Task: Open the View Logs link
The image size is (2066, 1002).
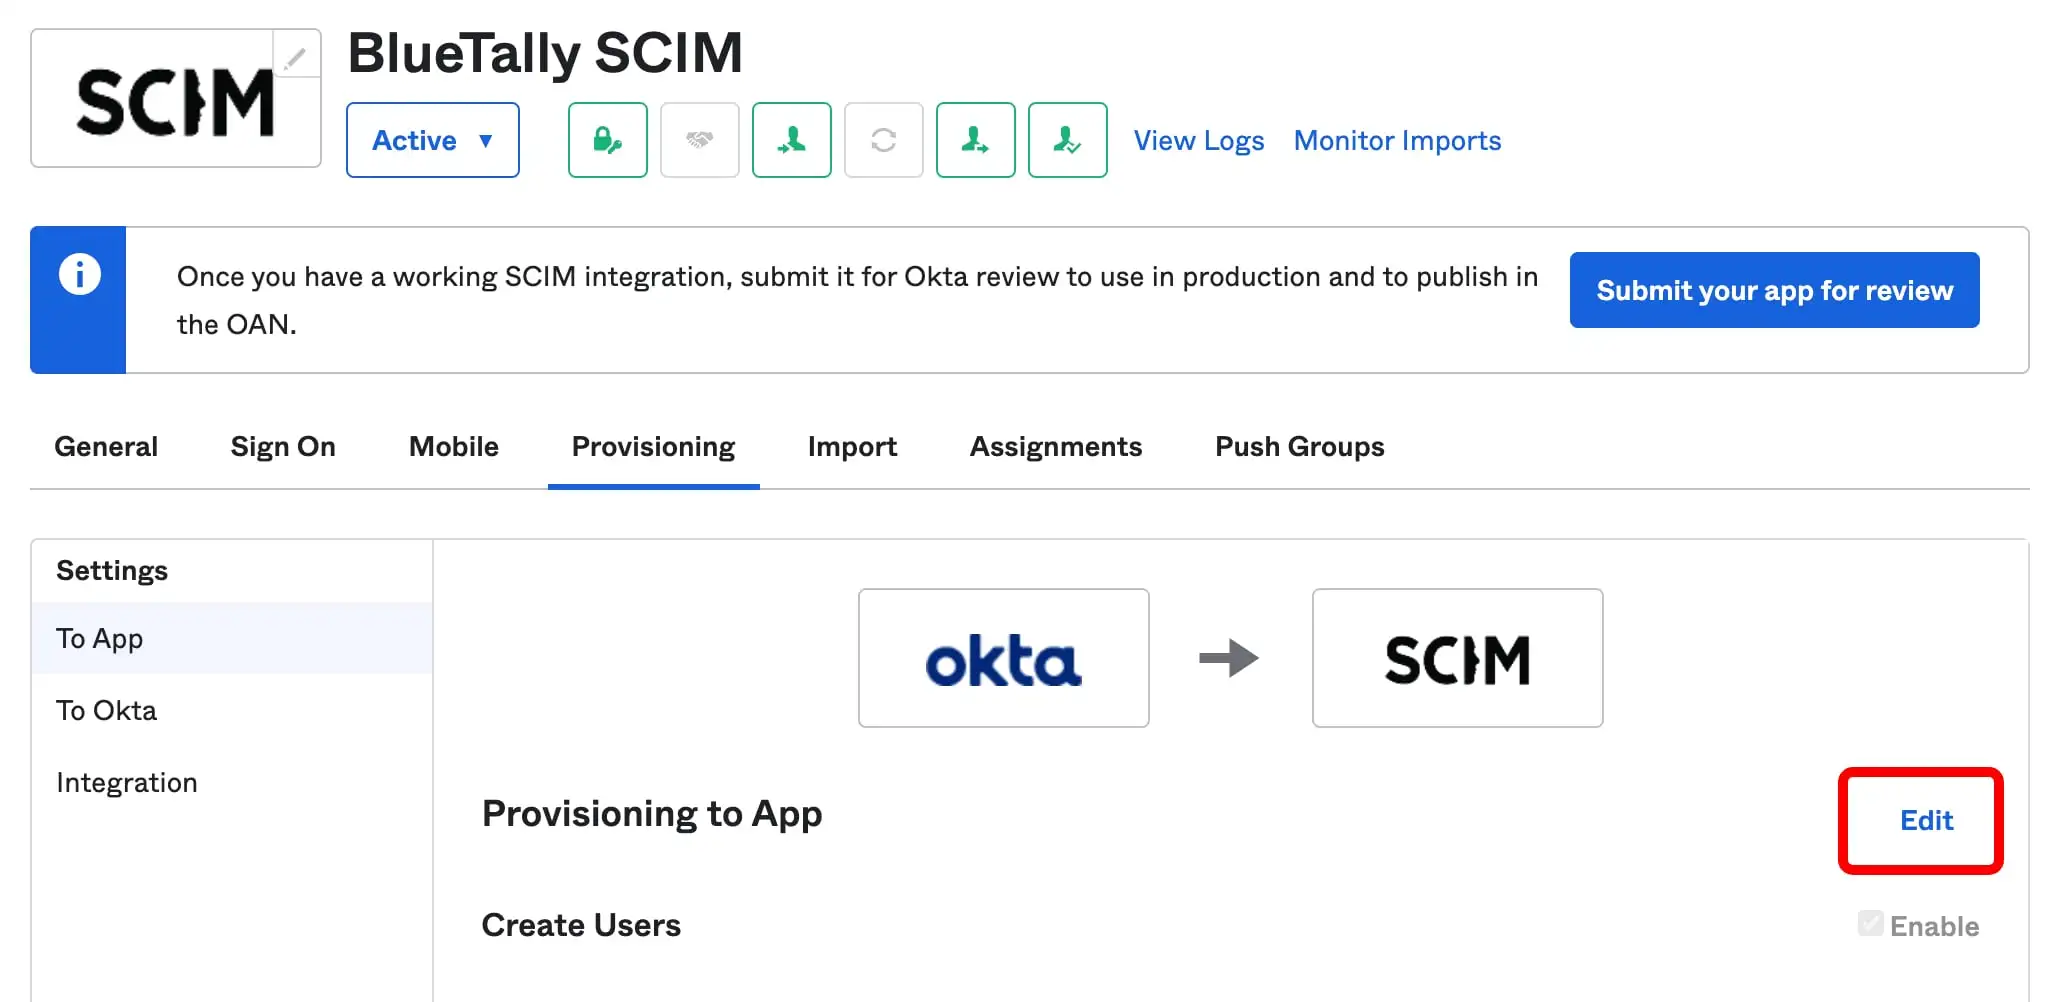Action: click(x=1199, y=141)
